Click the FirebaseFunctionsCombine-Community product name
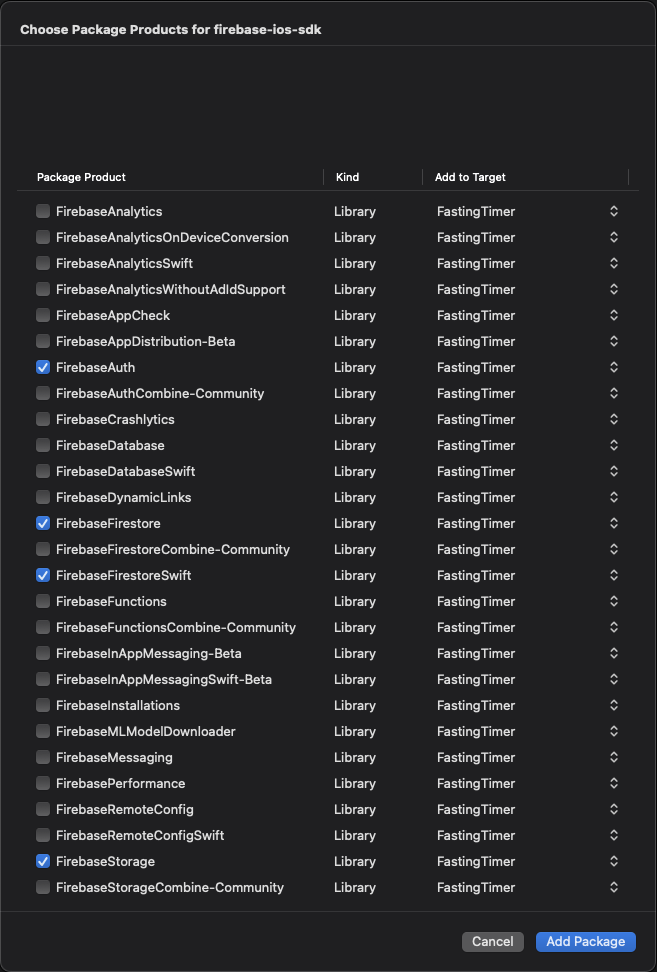Screen dimensions: 657x972 (x=176, y=627)
